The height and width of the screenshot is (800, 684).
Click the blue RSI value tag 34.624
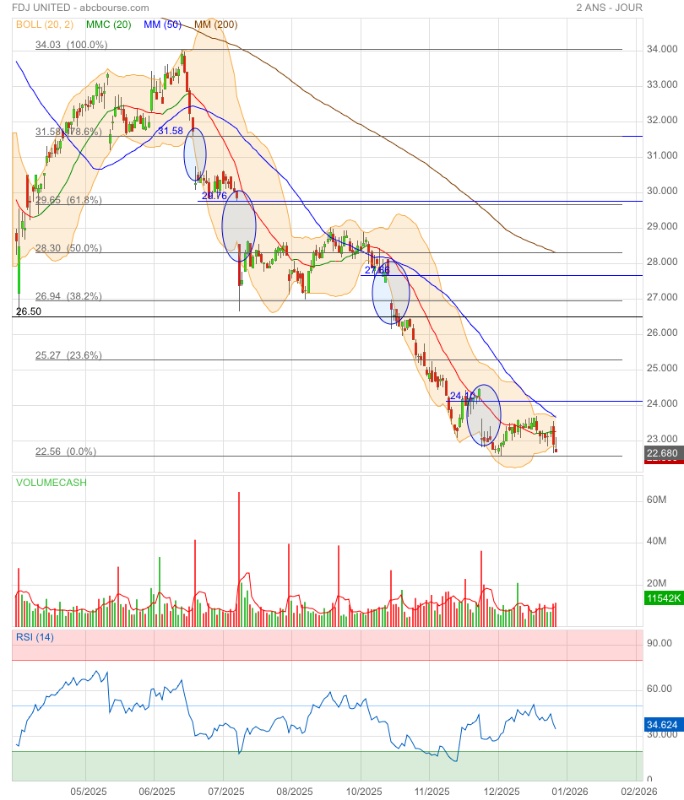click(662, 724)
